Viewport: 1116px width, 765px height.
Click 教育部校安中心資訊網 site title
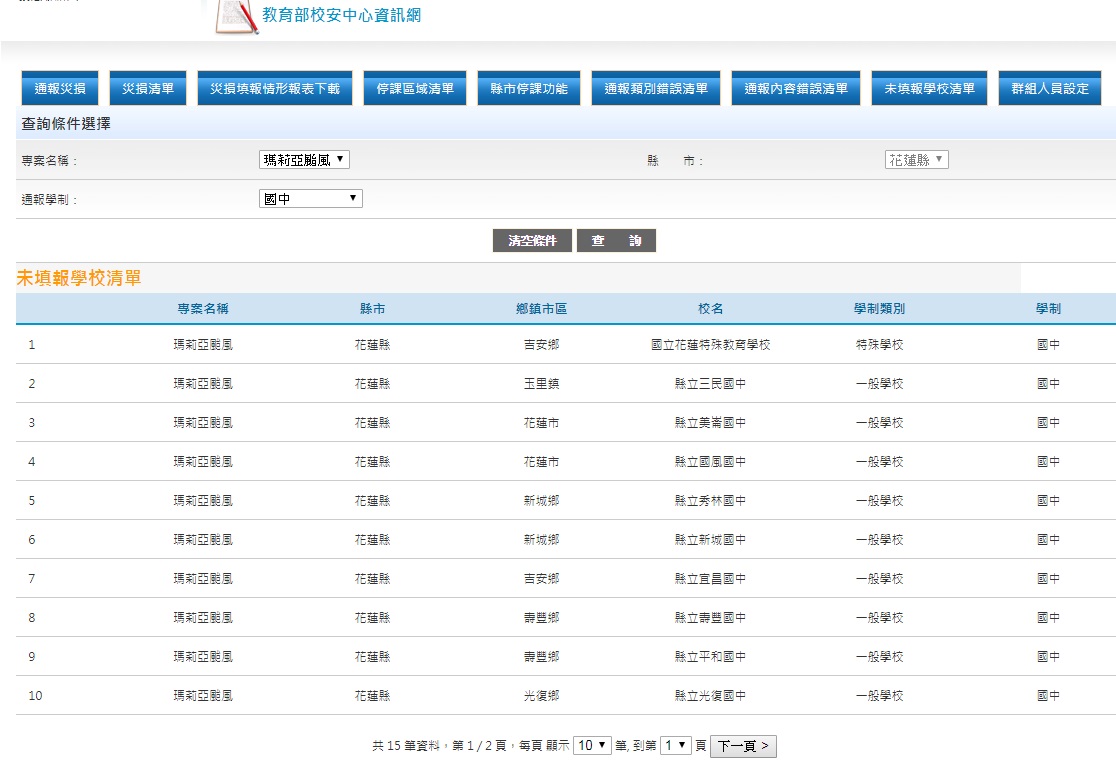tap(341, 15)
